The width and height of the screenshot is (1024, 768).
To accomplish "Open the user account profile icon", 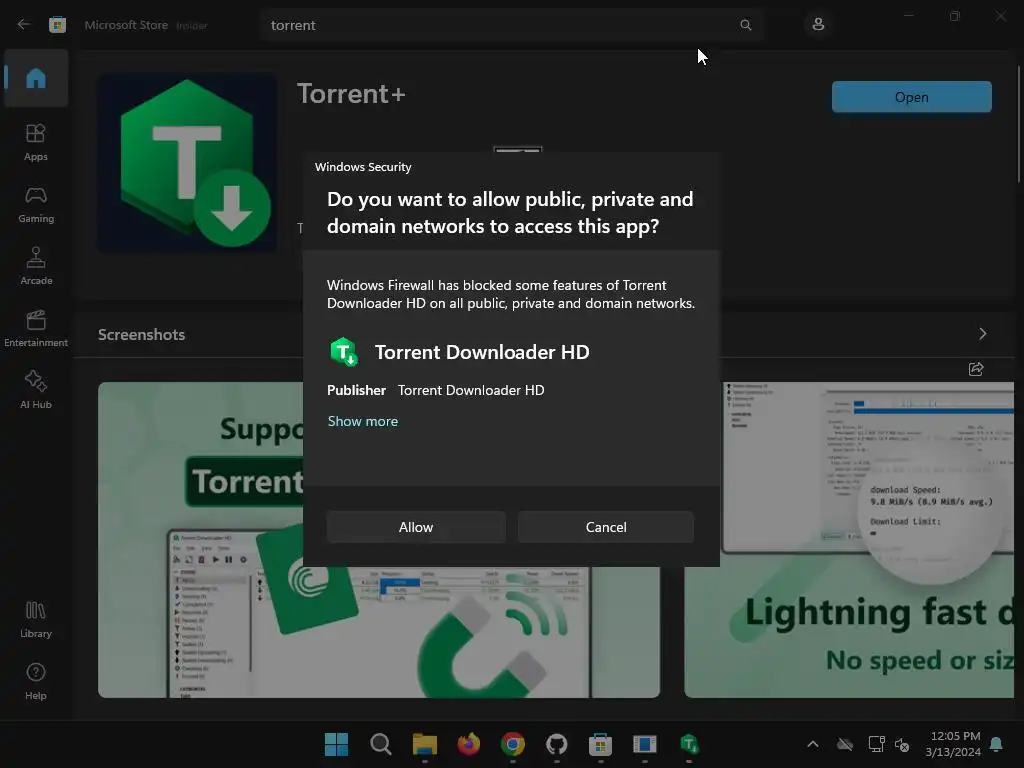I will [x=818, y=25].
